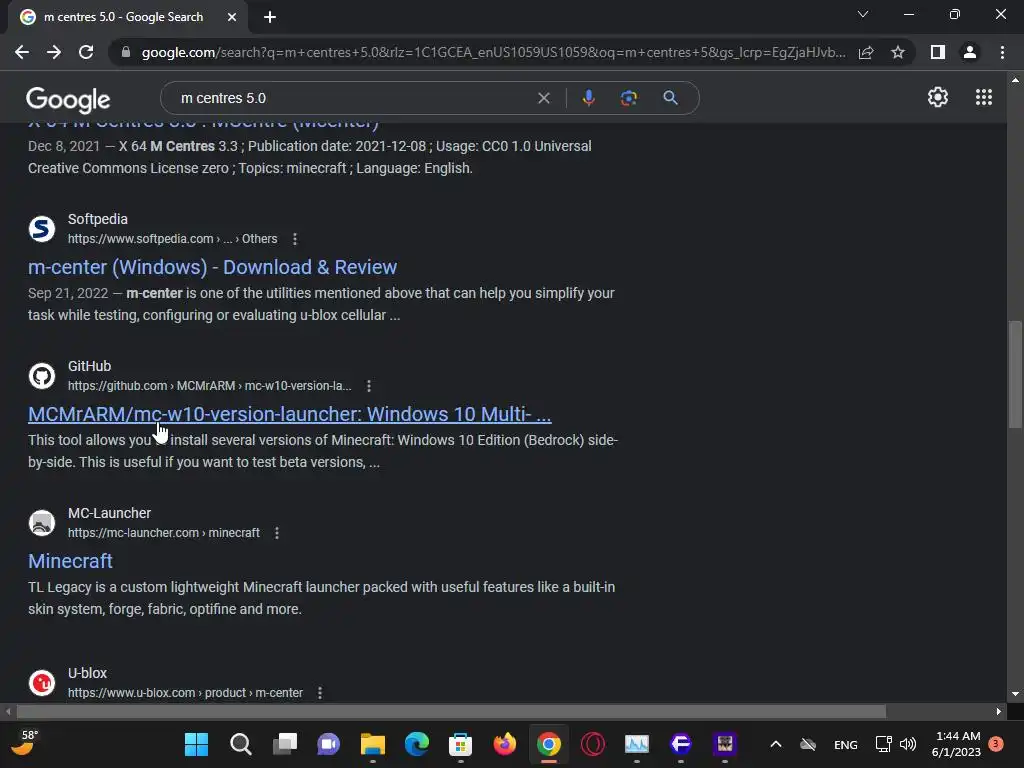Open GitHub result options menu
Viewport: 1024px width, 768px height.
point(369,386)
